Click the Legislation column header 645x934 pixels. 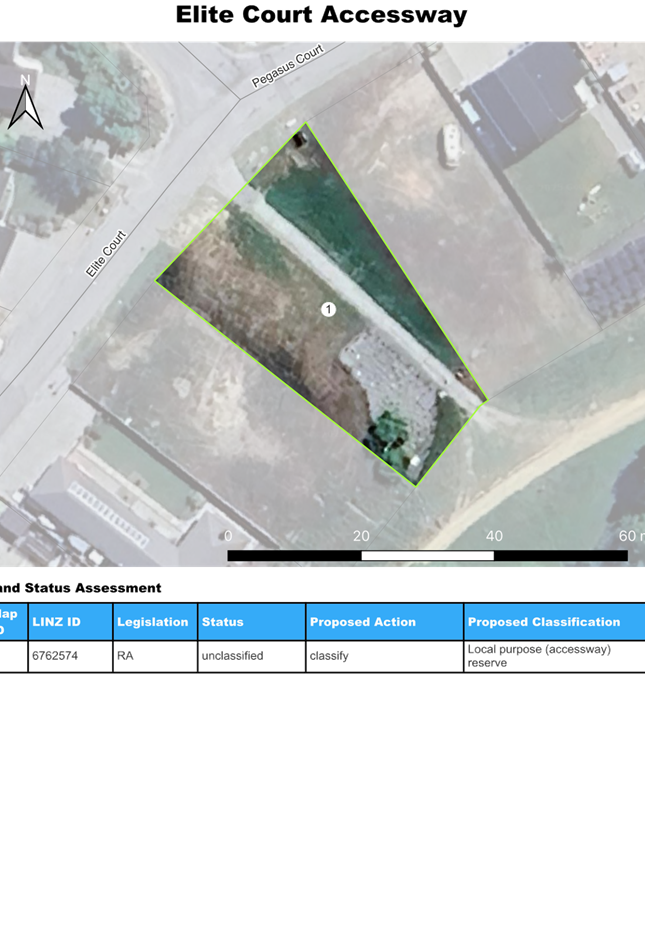[x=154, y=622]
